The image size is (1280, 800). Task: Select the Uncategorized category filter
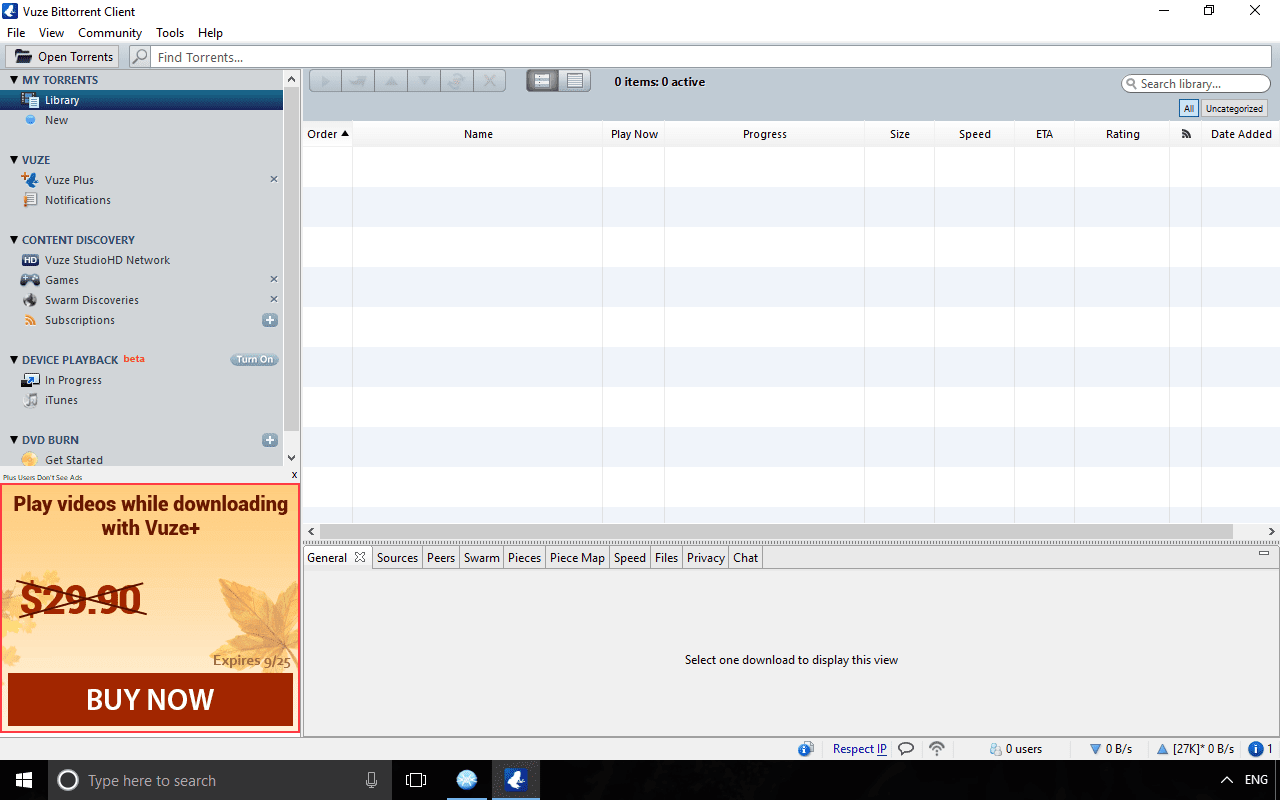tap(1234, 108)
